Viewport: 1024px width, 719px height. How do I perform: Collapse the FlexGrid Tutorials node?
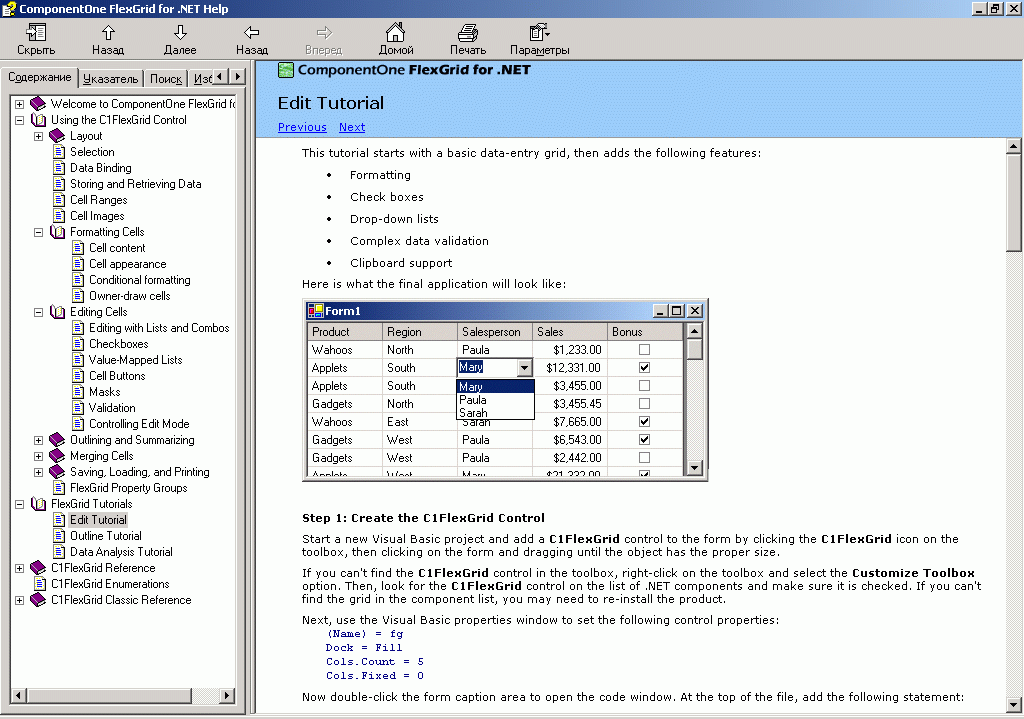(x=20, y=504)
